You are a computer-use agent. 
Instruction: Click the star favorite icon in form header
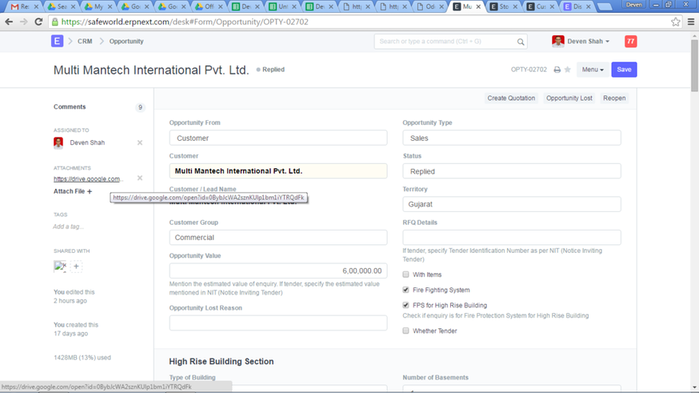[x=567, y=70]
